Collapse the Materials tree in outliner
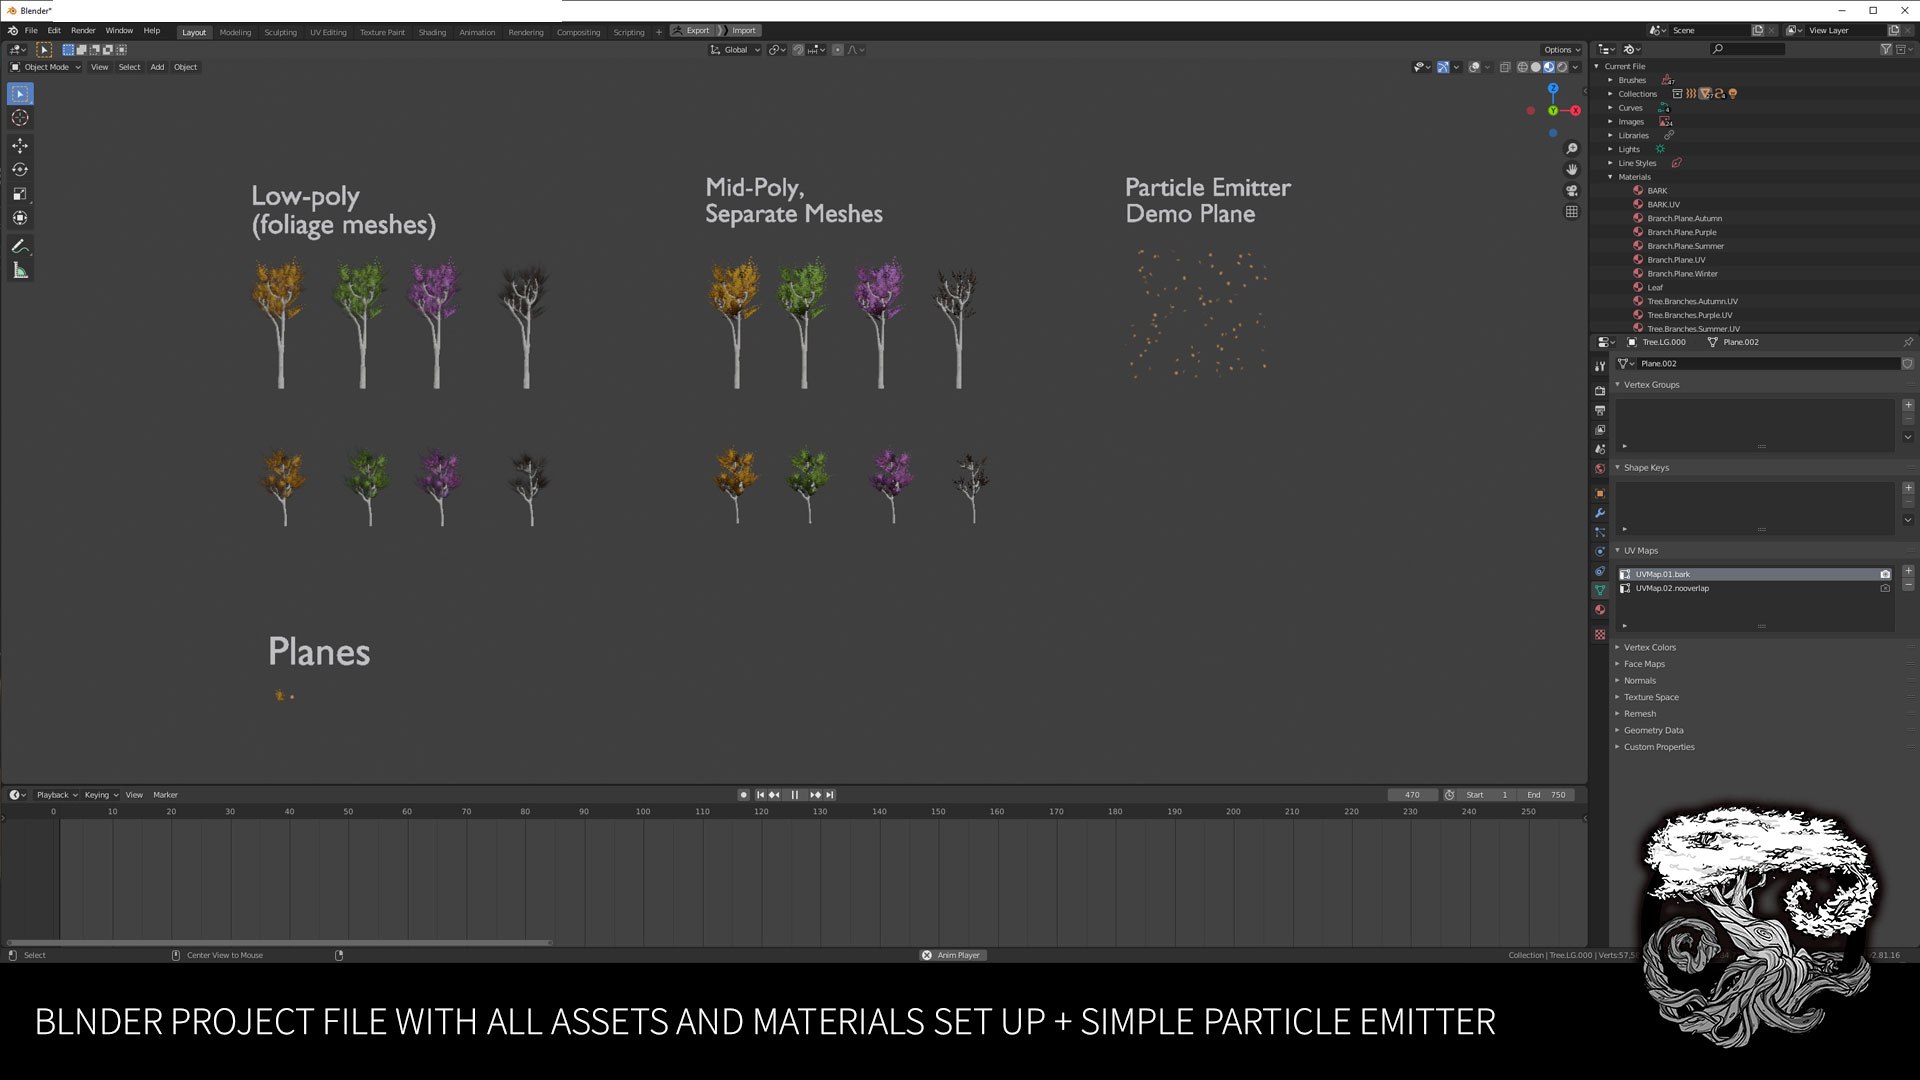 tap(1611, 177)
